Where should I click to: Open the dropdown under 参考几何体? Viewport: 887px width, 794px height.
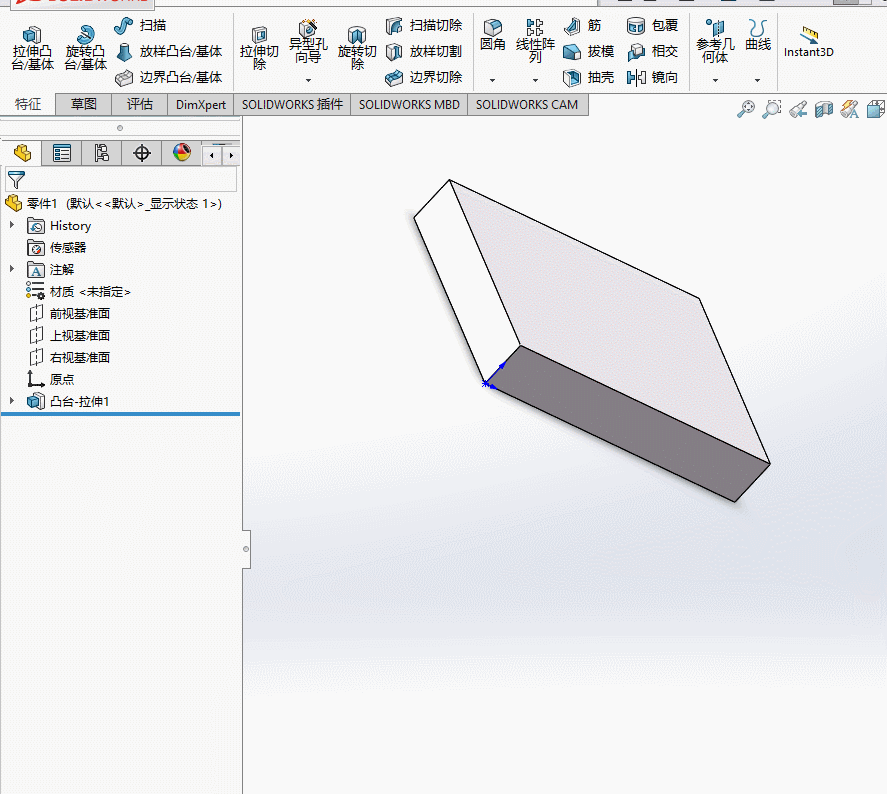tap(715, 80)
